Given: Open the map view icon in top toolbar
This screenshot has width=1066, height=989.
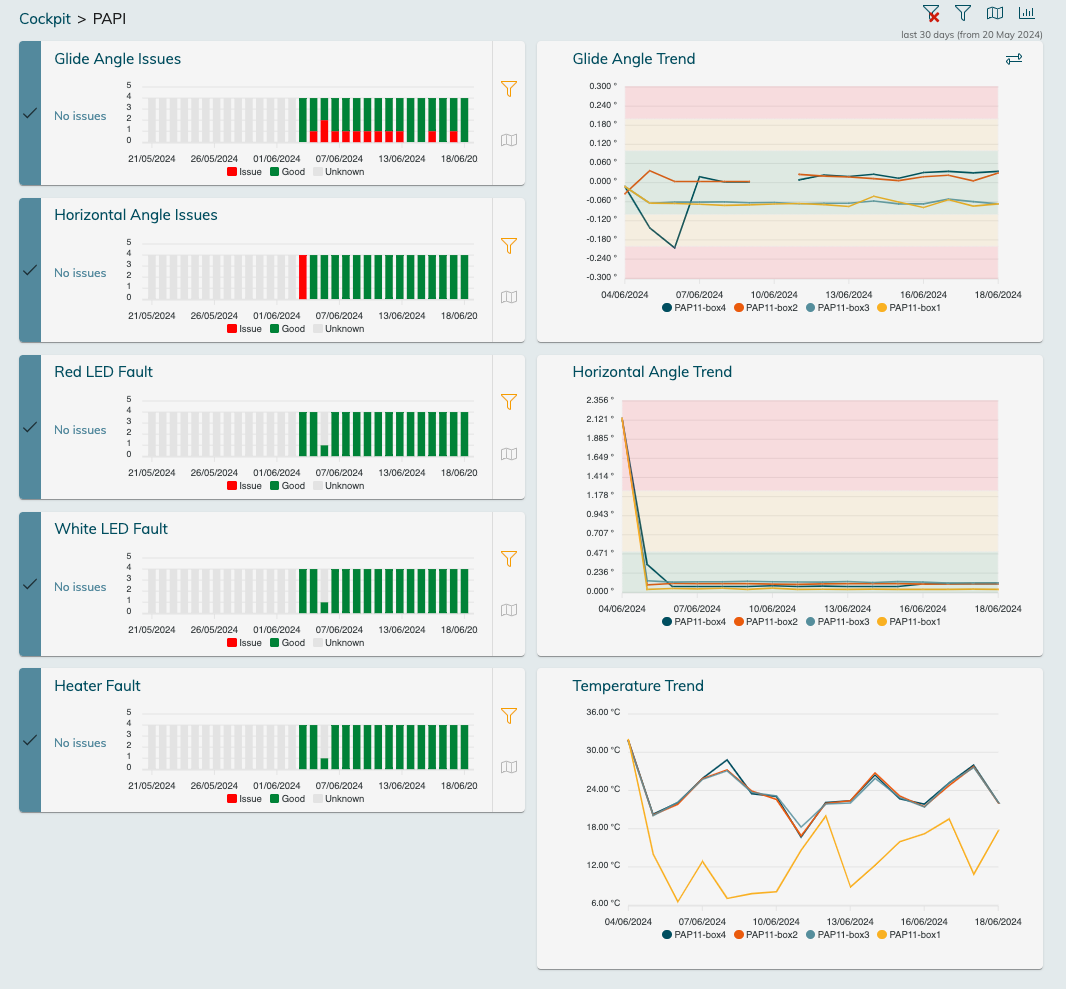Looking at the screenshot, I should pyautogui.click(x=995, y=13).
